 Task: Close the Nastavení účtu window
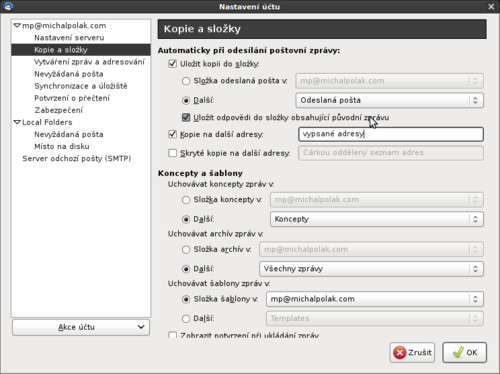point(491,7)
